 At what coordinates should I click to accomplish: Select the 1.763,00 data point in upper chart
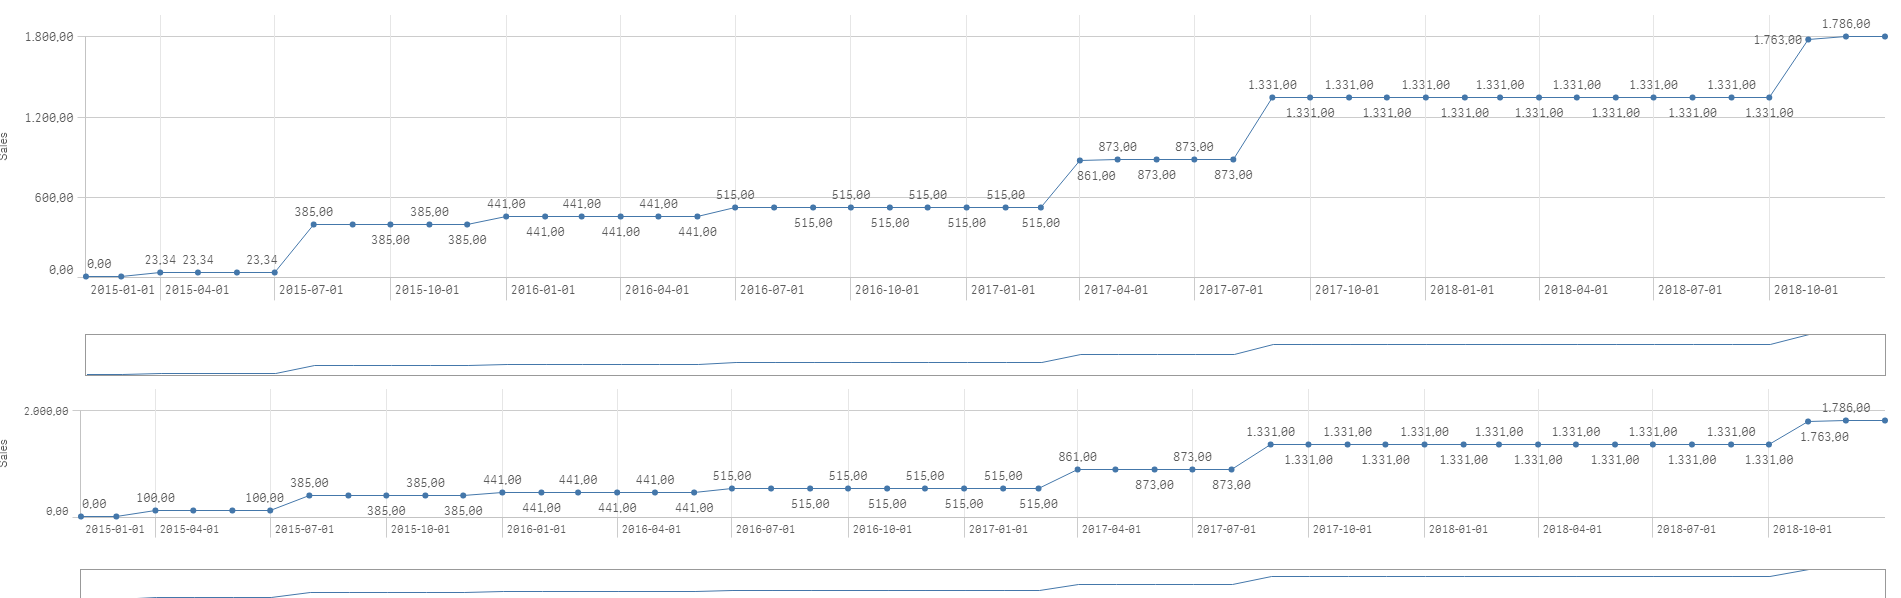[1808, 40]
